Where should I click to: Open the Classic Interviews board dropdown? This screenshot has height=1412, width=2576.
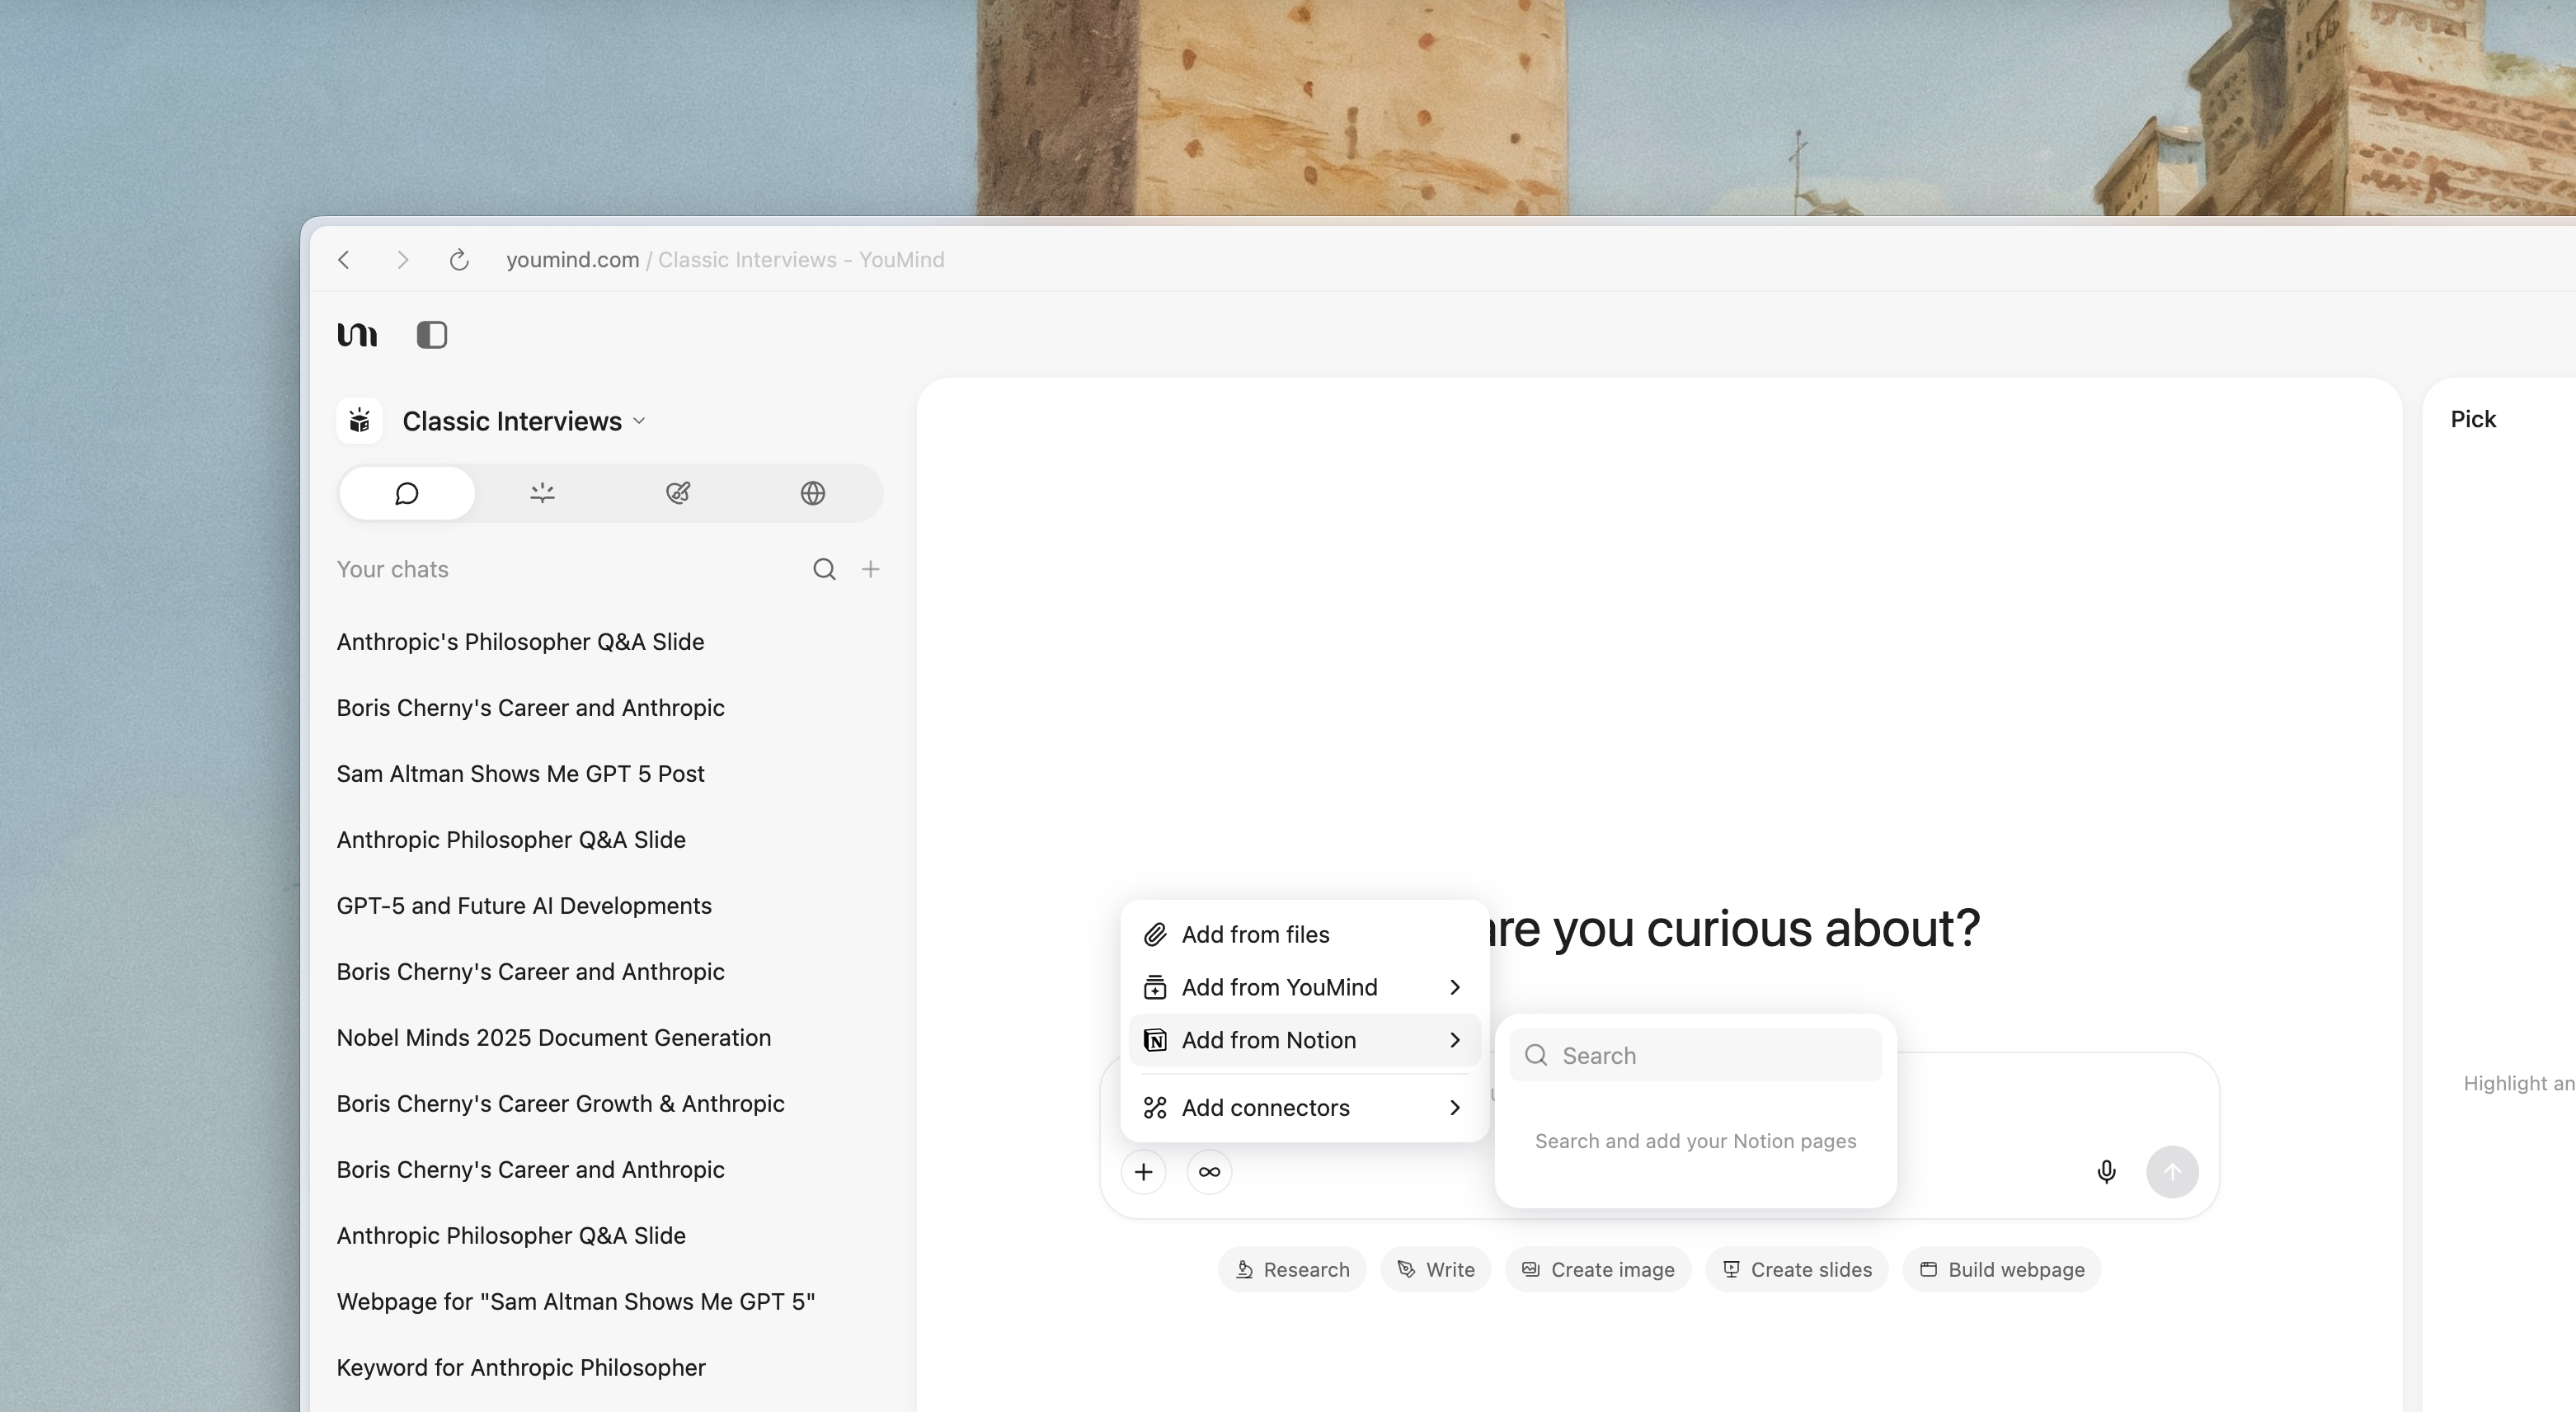tap(523, 421)
